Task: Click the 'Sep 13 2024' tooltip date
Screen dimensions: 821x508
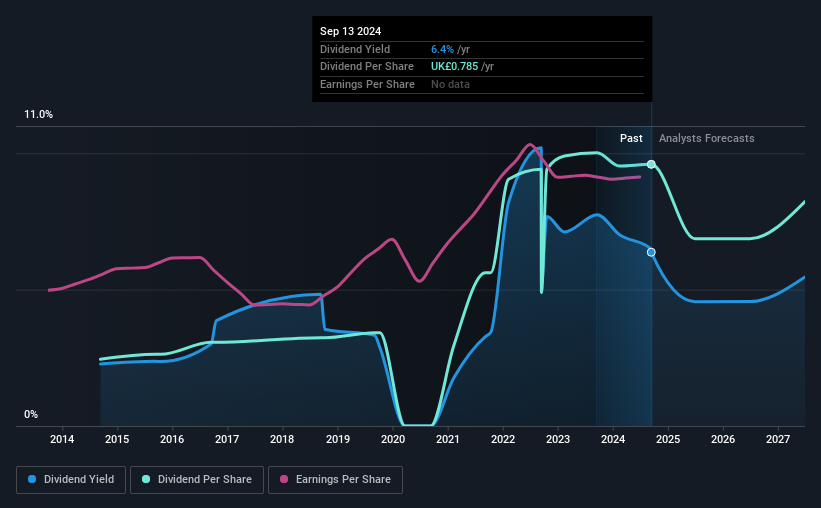Action: (x=350, y=31)
